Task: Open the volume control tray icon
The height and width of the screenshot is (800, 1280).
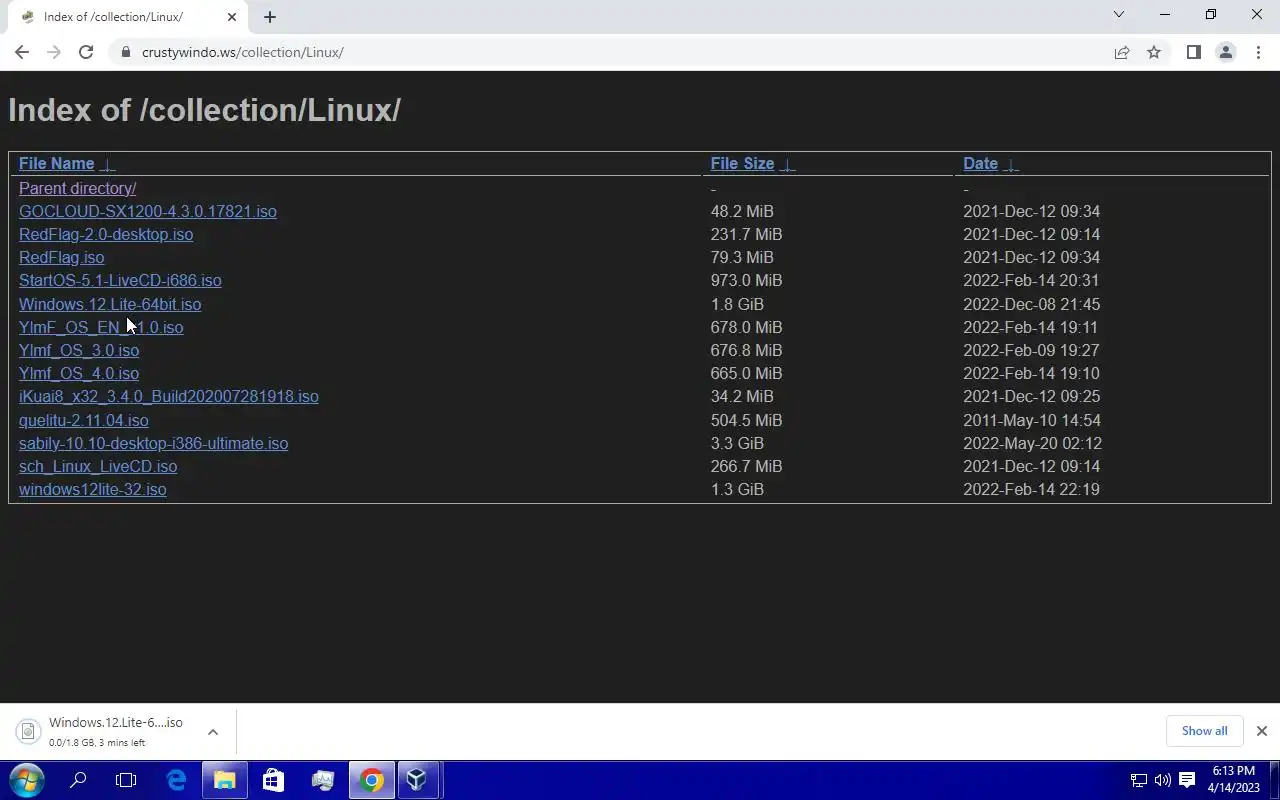Action: click(x=1162, y=780)
